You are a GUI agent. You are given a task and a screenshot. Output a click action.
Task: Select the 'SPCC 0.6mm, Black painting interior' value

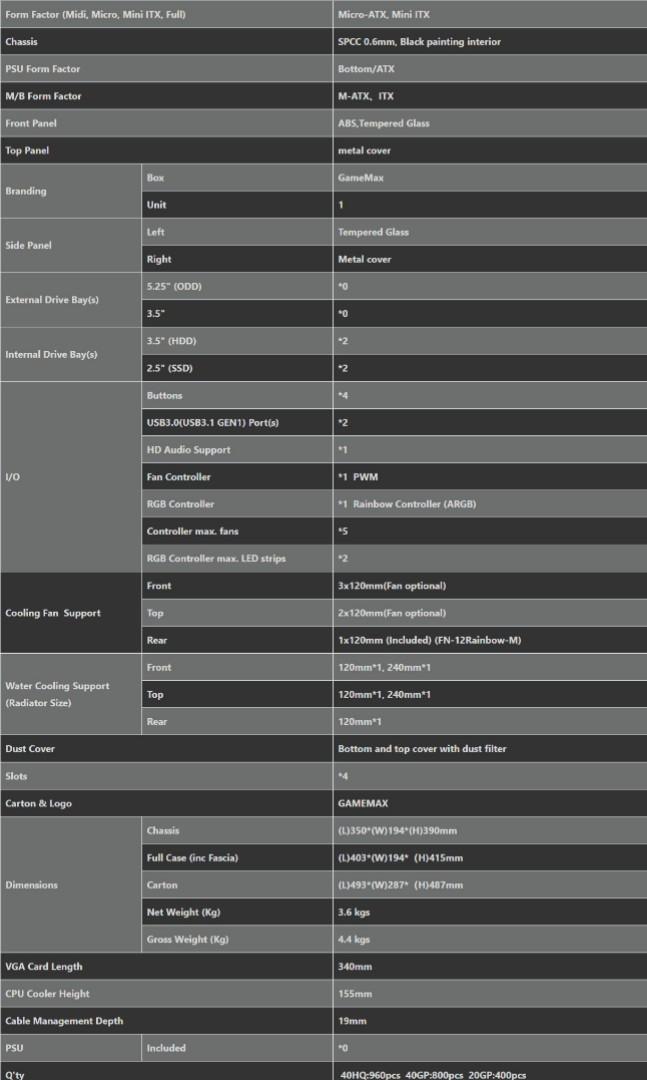(419, 42)
